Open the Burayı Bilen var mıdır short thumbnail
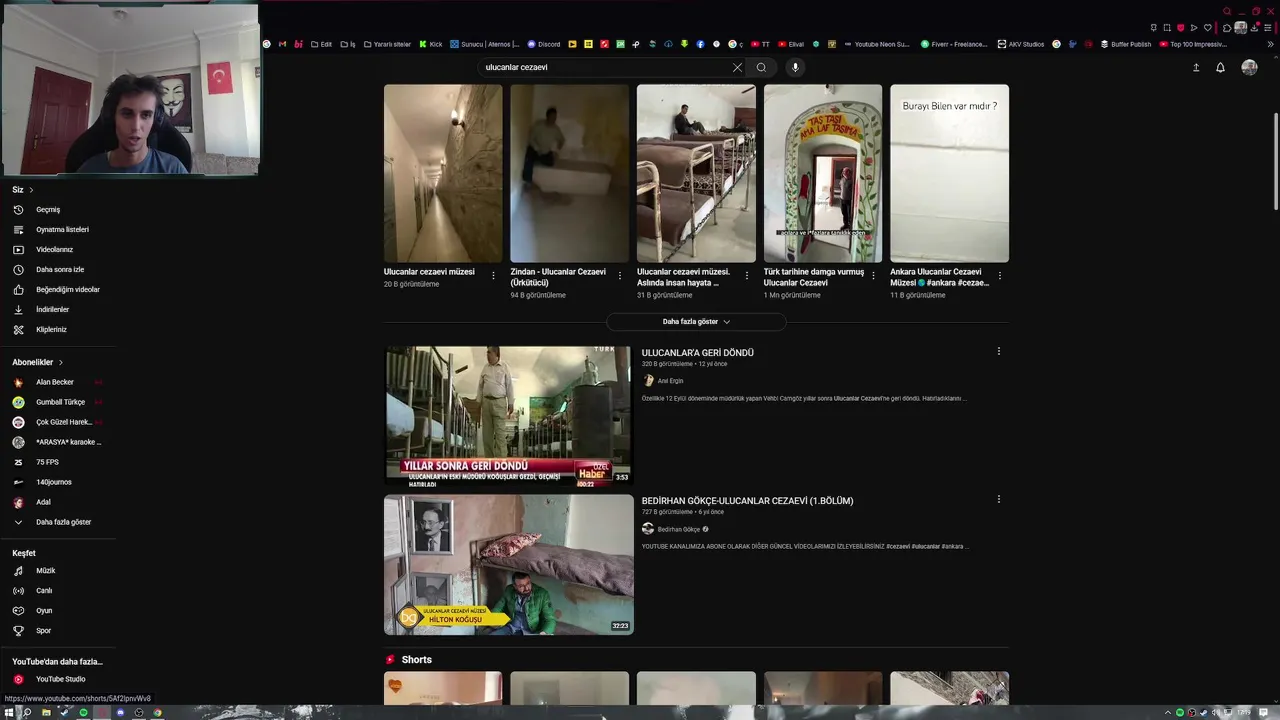The width and height of the screenshot is (1280, 720). [949, 173]
